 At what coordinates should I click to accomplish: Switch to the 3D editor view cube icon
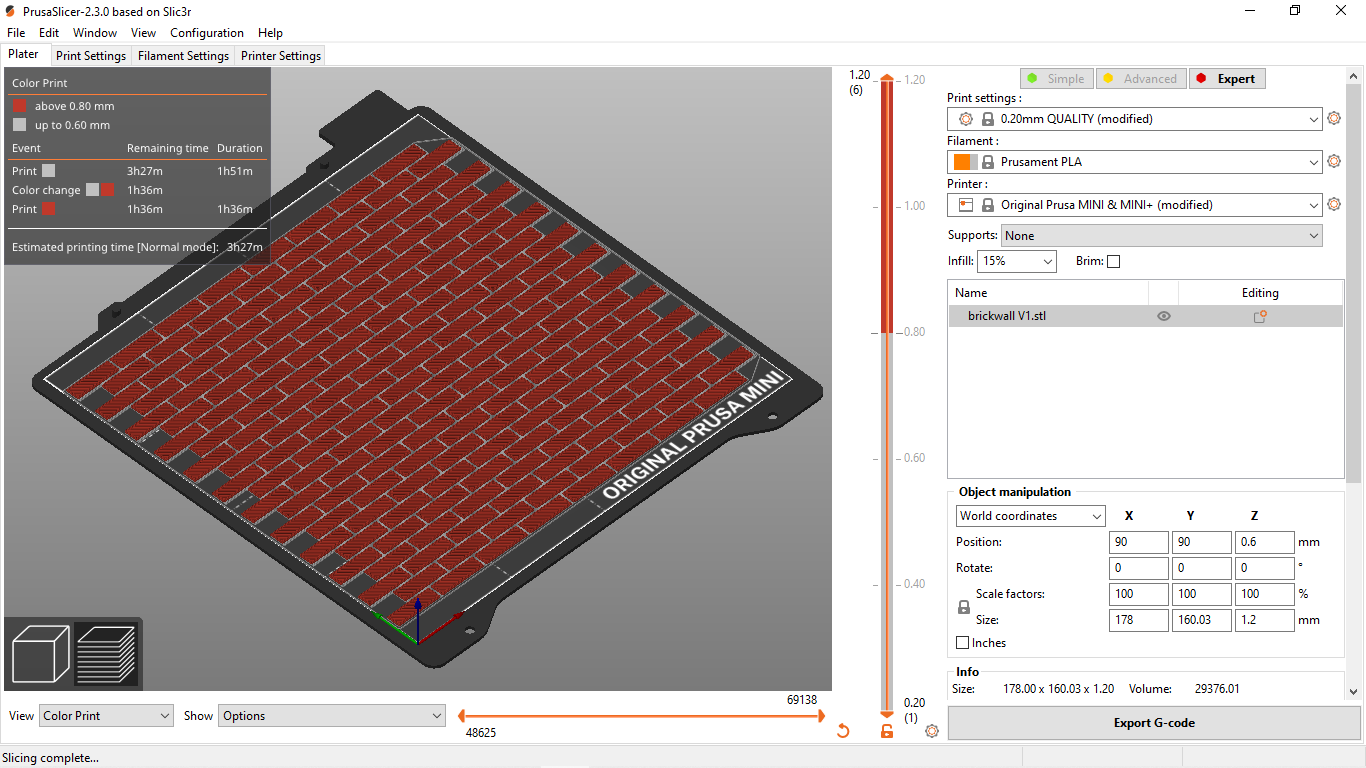pyautogui.click(x=40, y=654)
